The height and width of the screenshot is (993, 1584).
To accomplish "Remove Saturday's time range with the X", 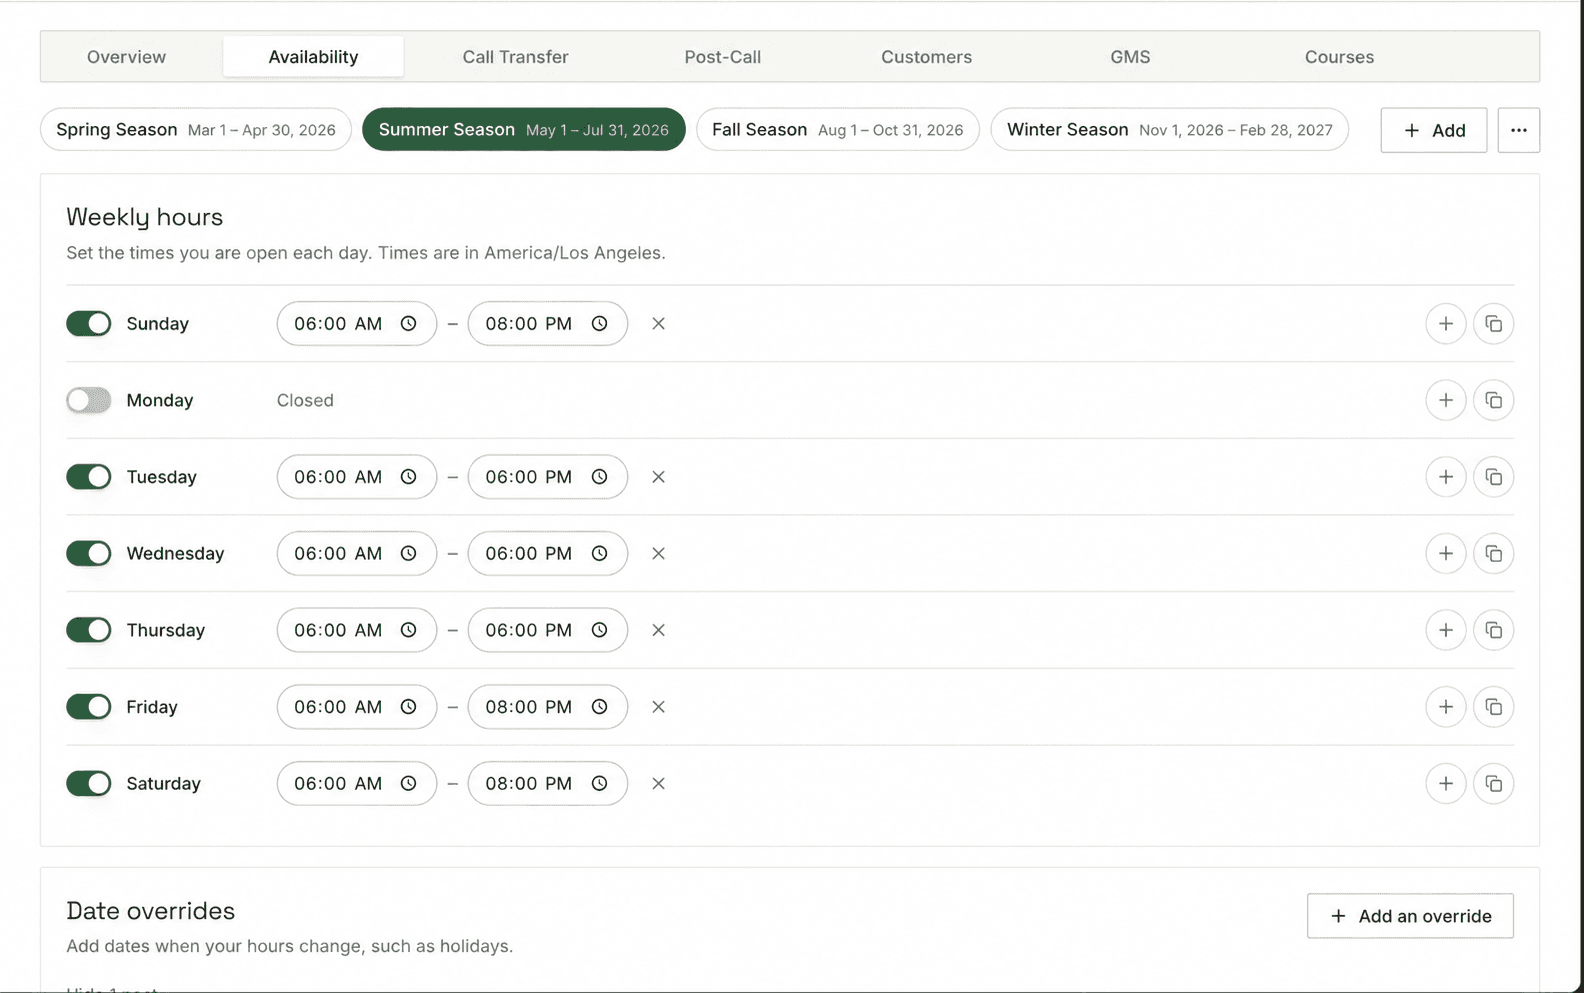I will click(658, 784).
